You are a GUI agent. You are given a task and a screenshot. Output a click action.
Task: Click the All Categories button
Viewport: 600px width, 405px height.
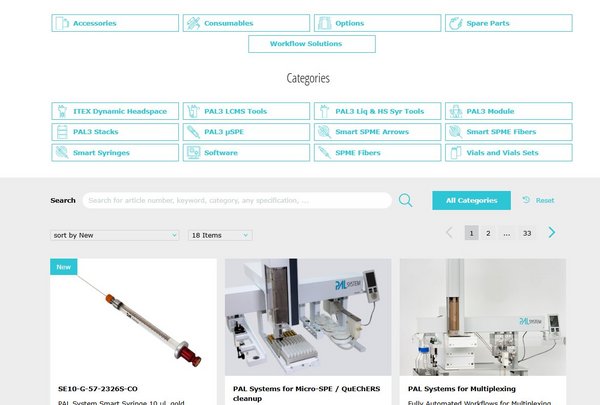click(x=471, y=200)
